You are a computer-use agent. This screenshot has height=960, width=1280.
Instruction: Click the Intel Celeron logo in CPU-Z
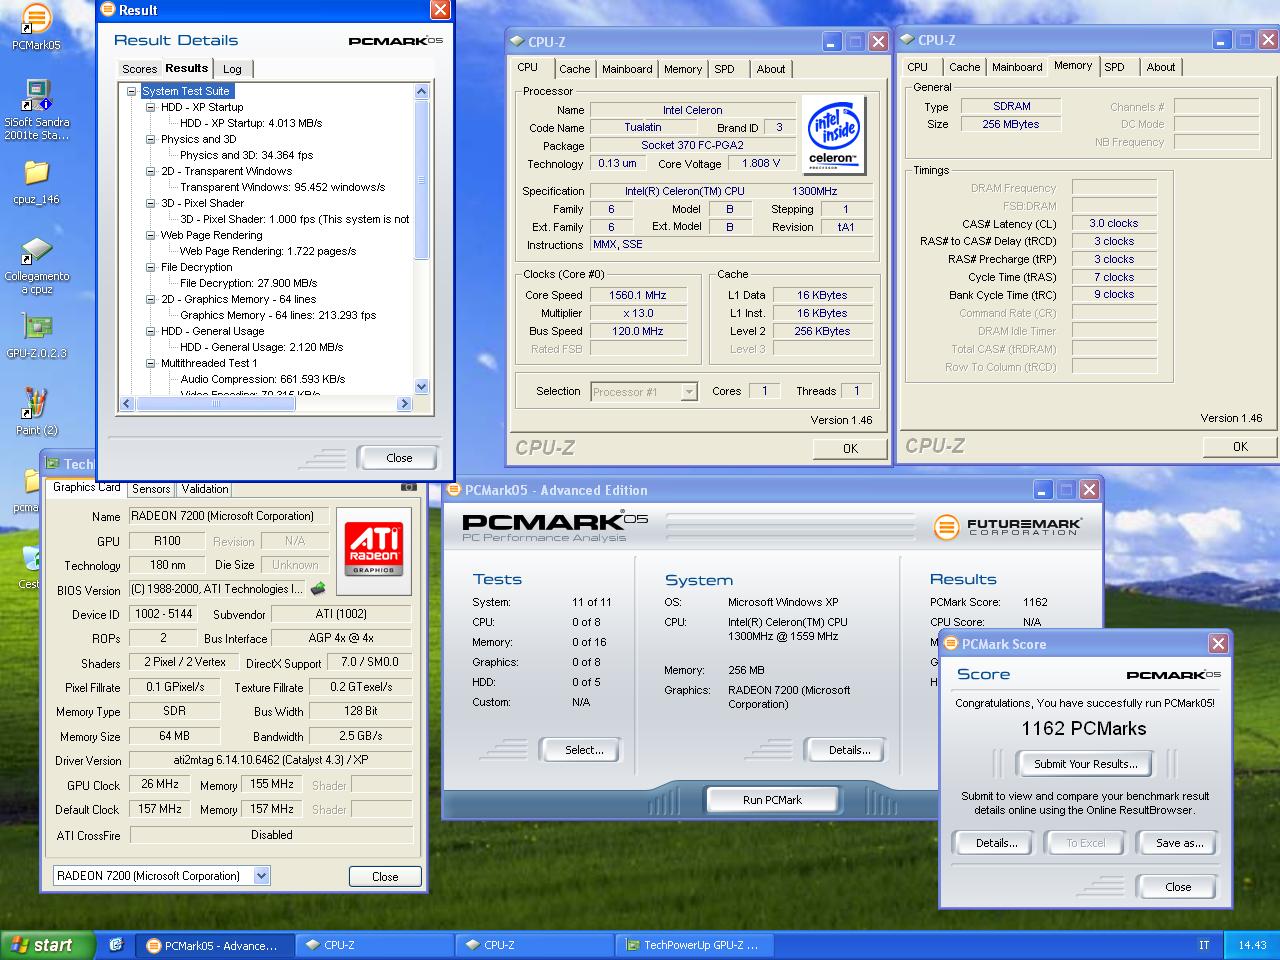[833, 135]
